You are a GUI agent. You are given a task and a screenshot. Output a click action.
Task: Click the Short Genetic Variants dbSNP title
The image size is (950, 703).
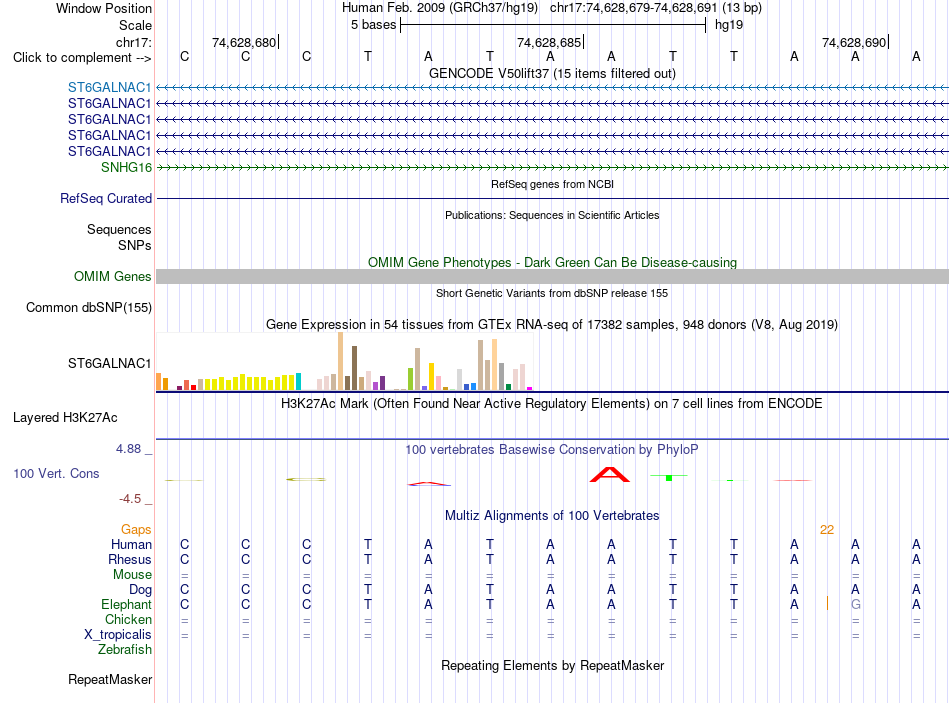click(552, 293)
